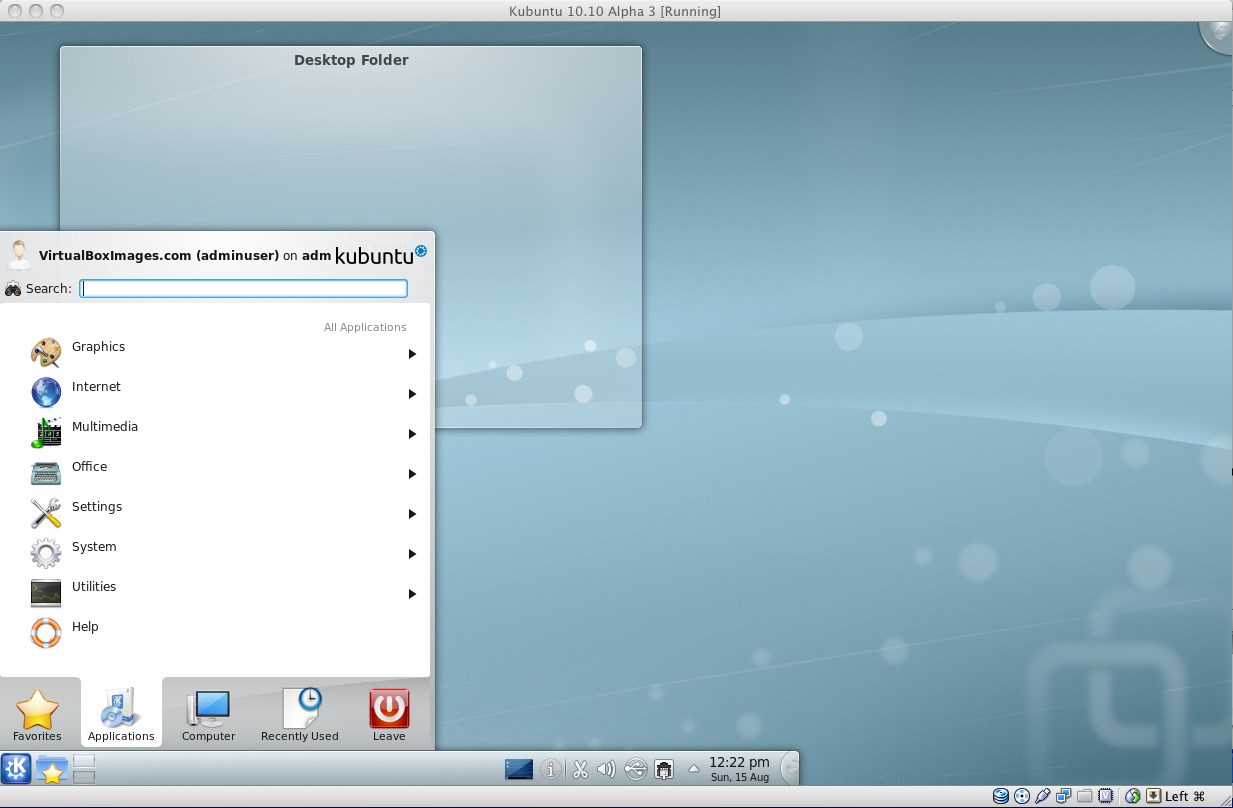Click the VirtualBox virtualization chip status icon

pyautogui.click(x=1106, y=796)
